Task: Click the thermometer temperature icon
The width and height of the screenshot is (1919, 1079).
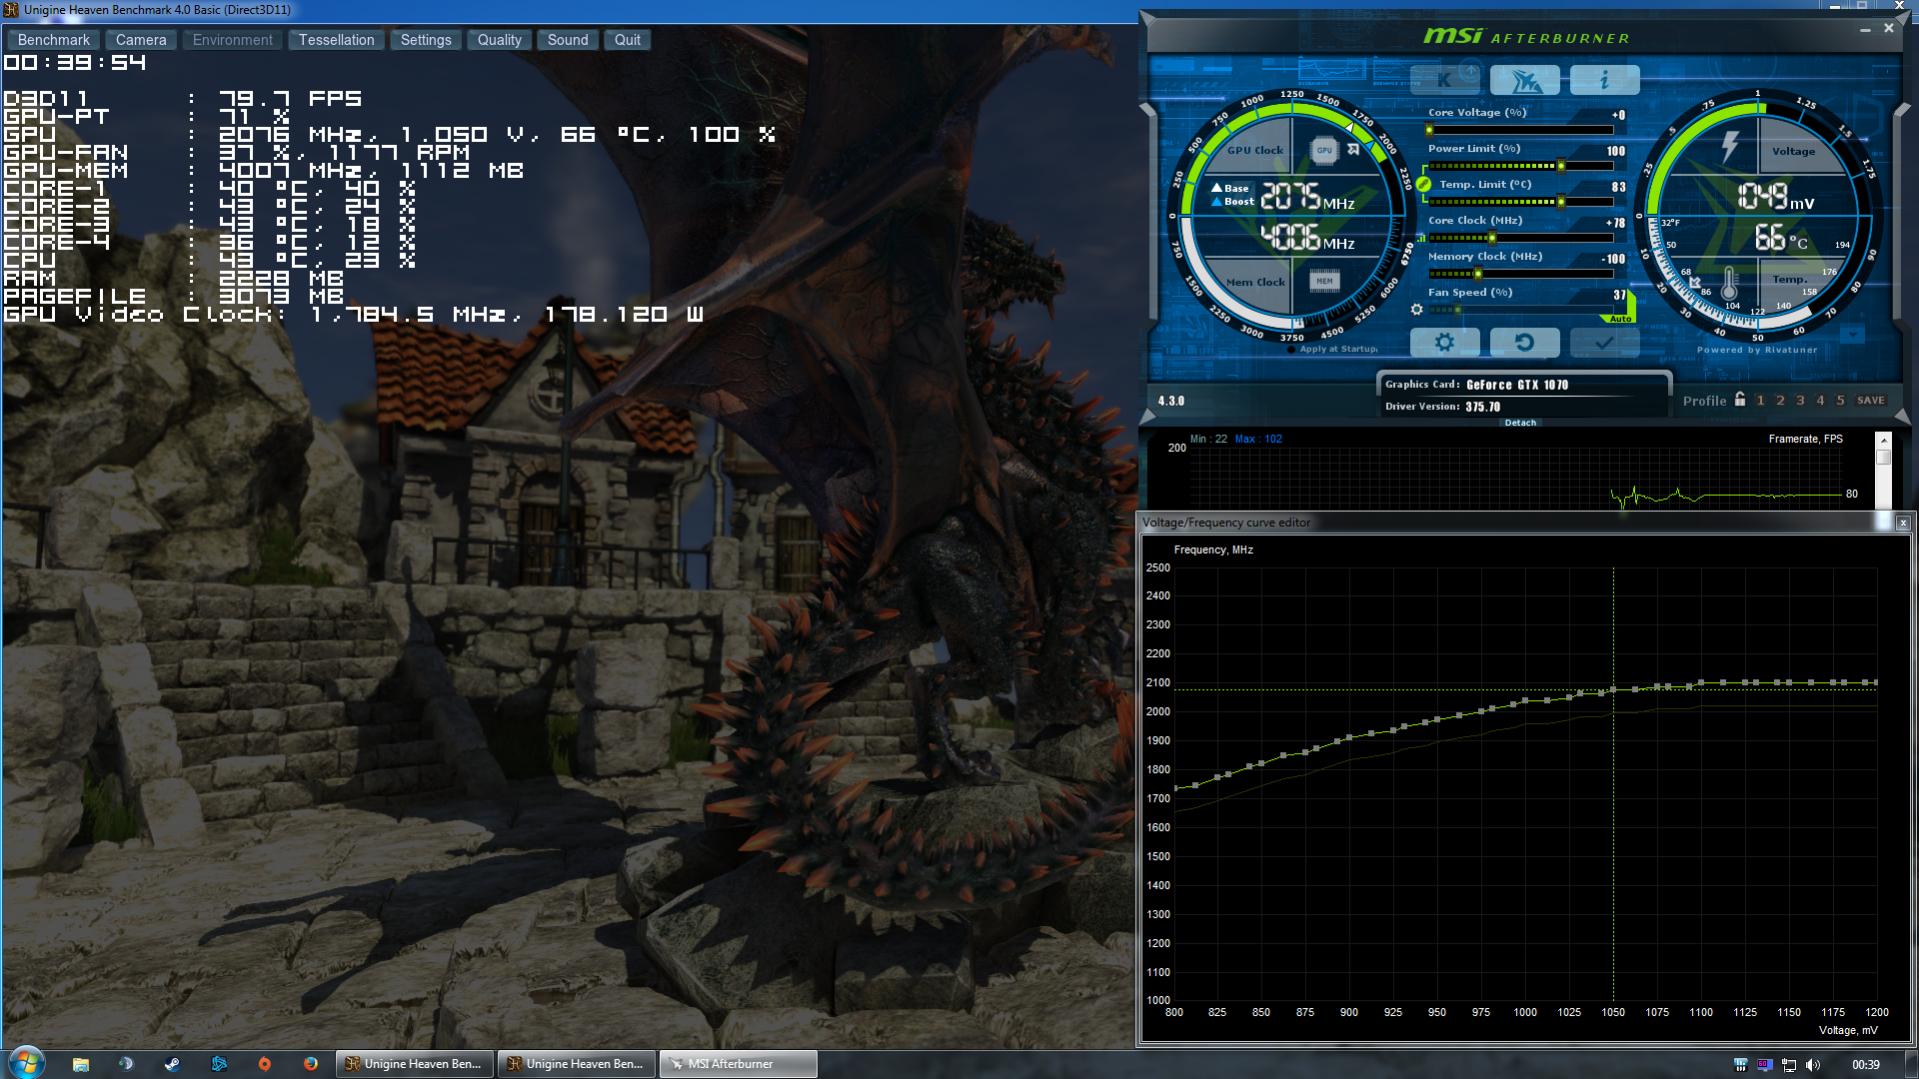Action: 1729,282
